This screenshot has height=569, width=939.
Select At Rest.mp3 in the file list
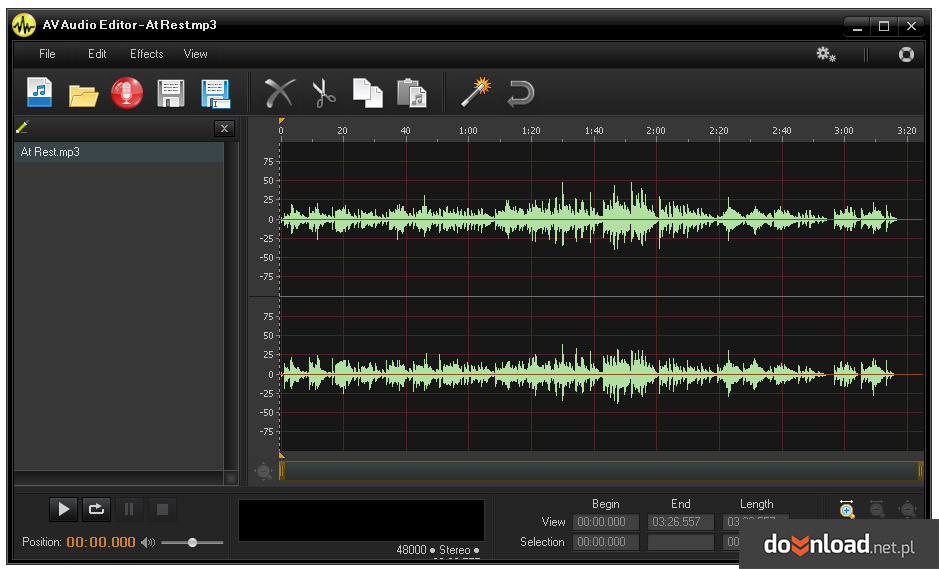[119, 152]
